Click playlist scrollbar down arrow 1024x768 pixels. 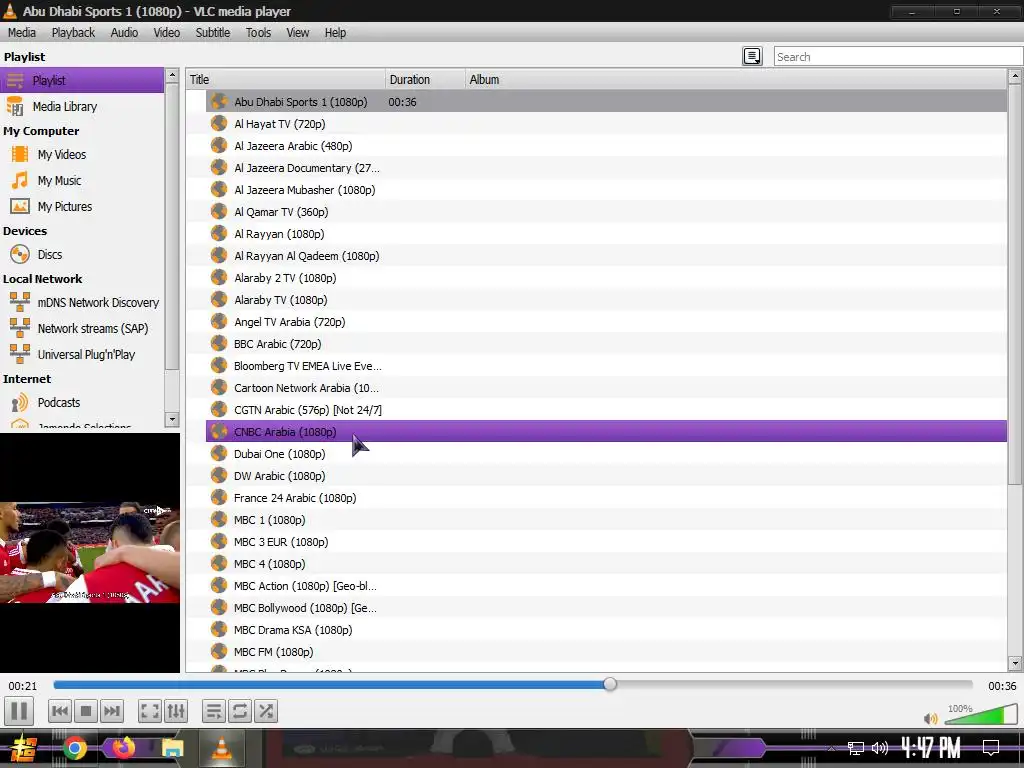click(1015, 664)
